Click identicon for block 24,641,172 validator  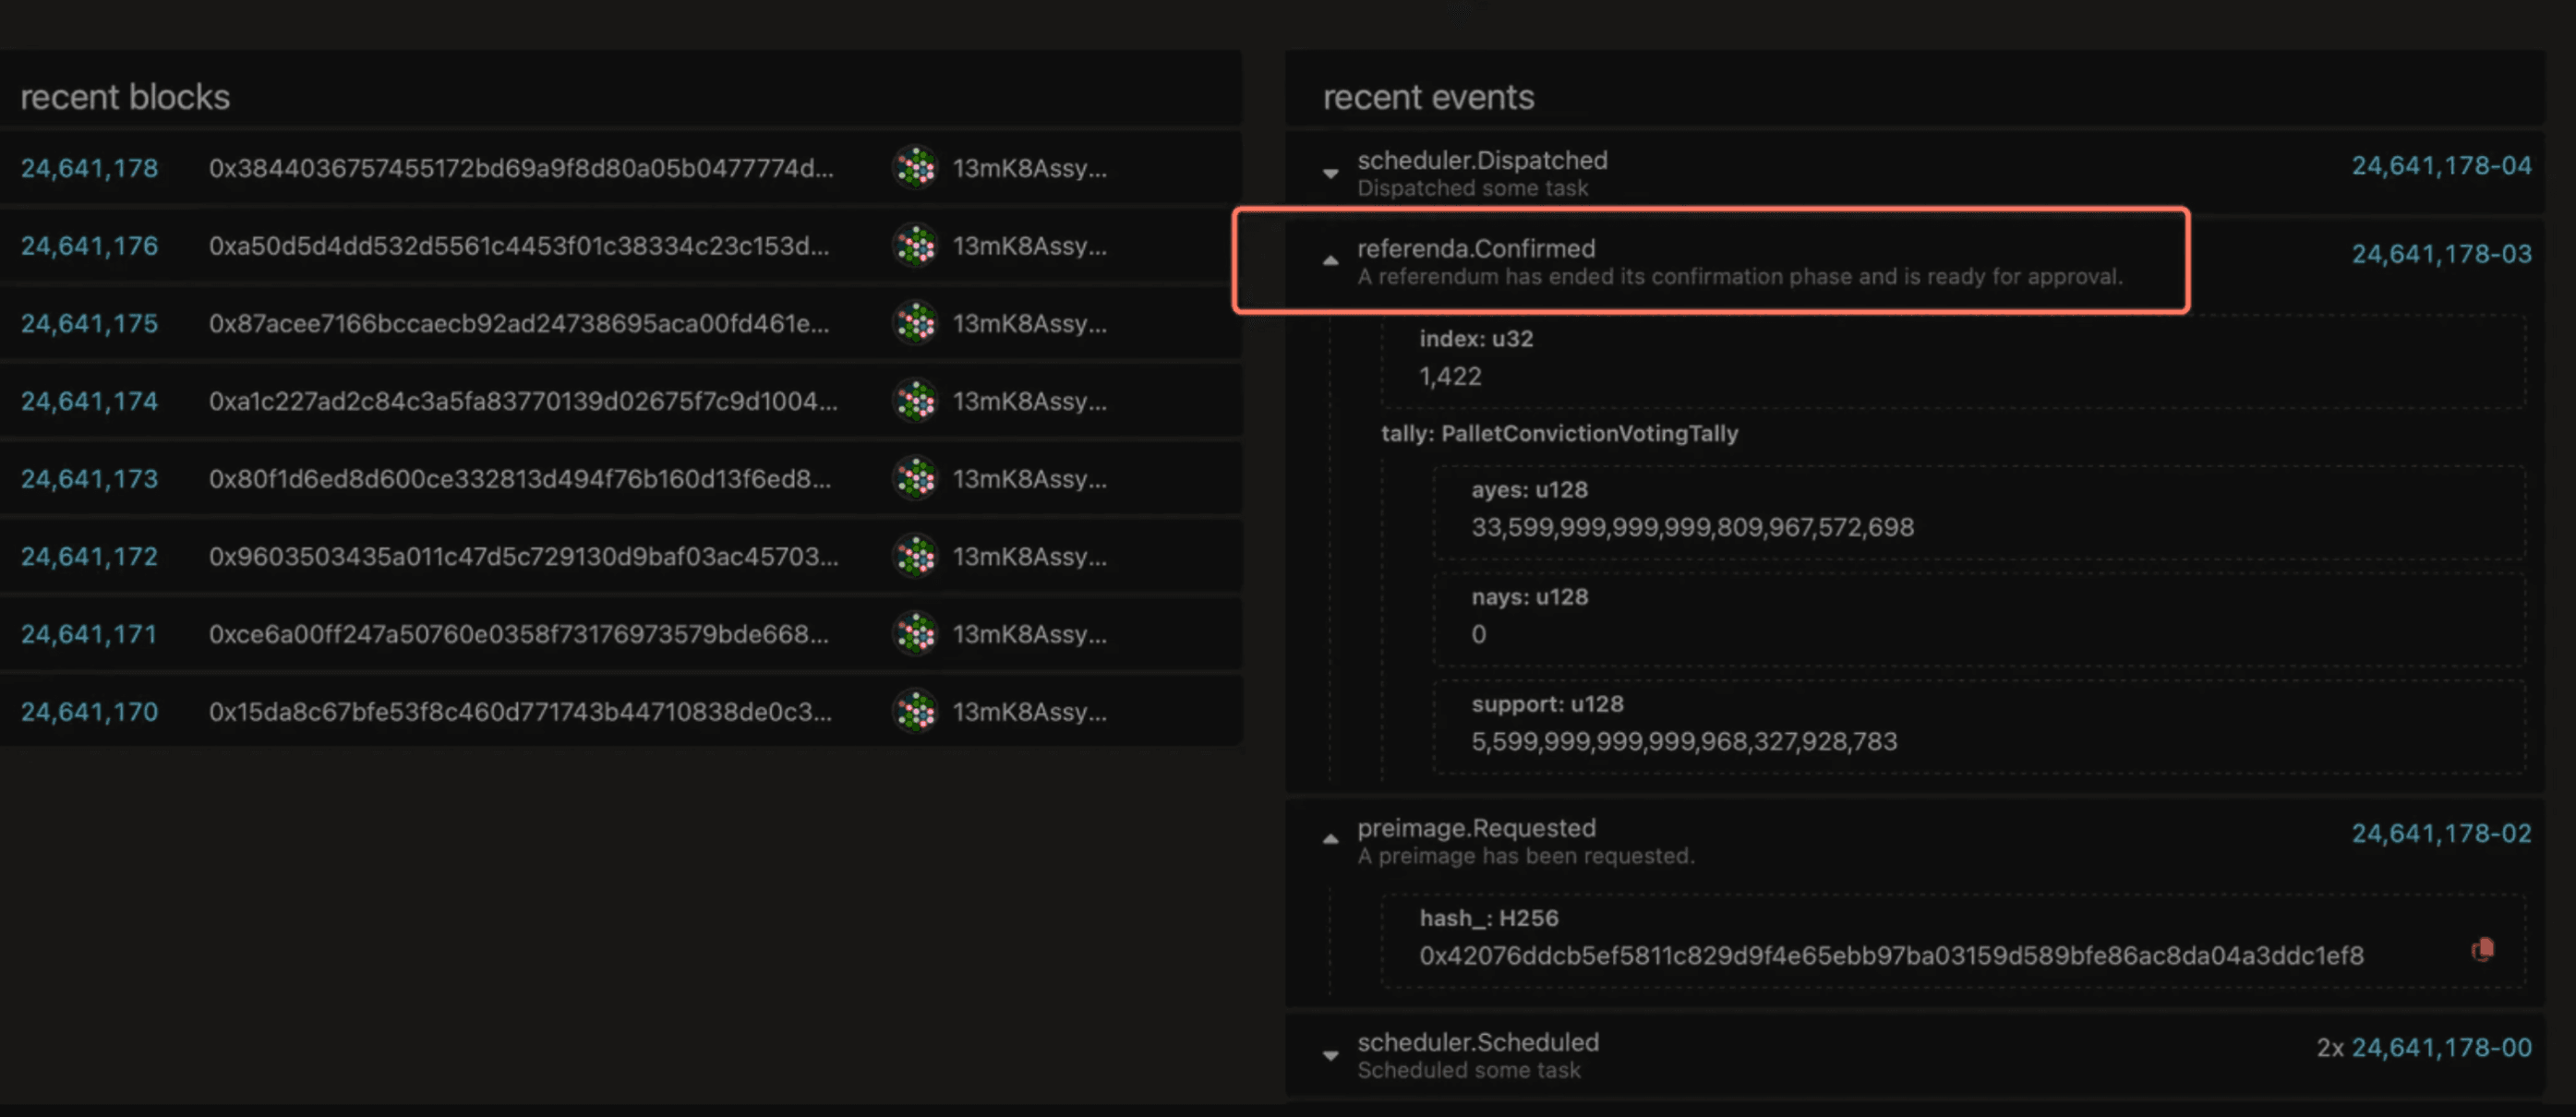click(915, 556)
